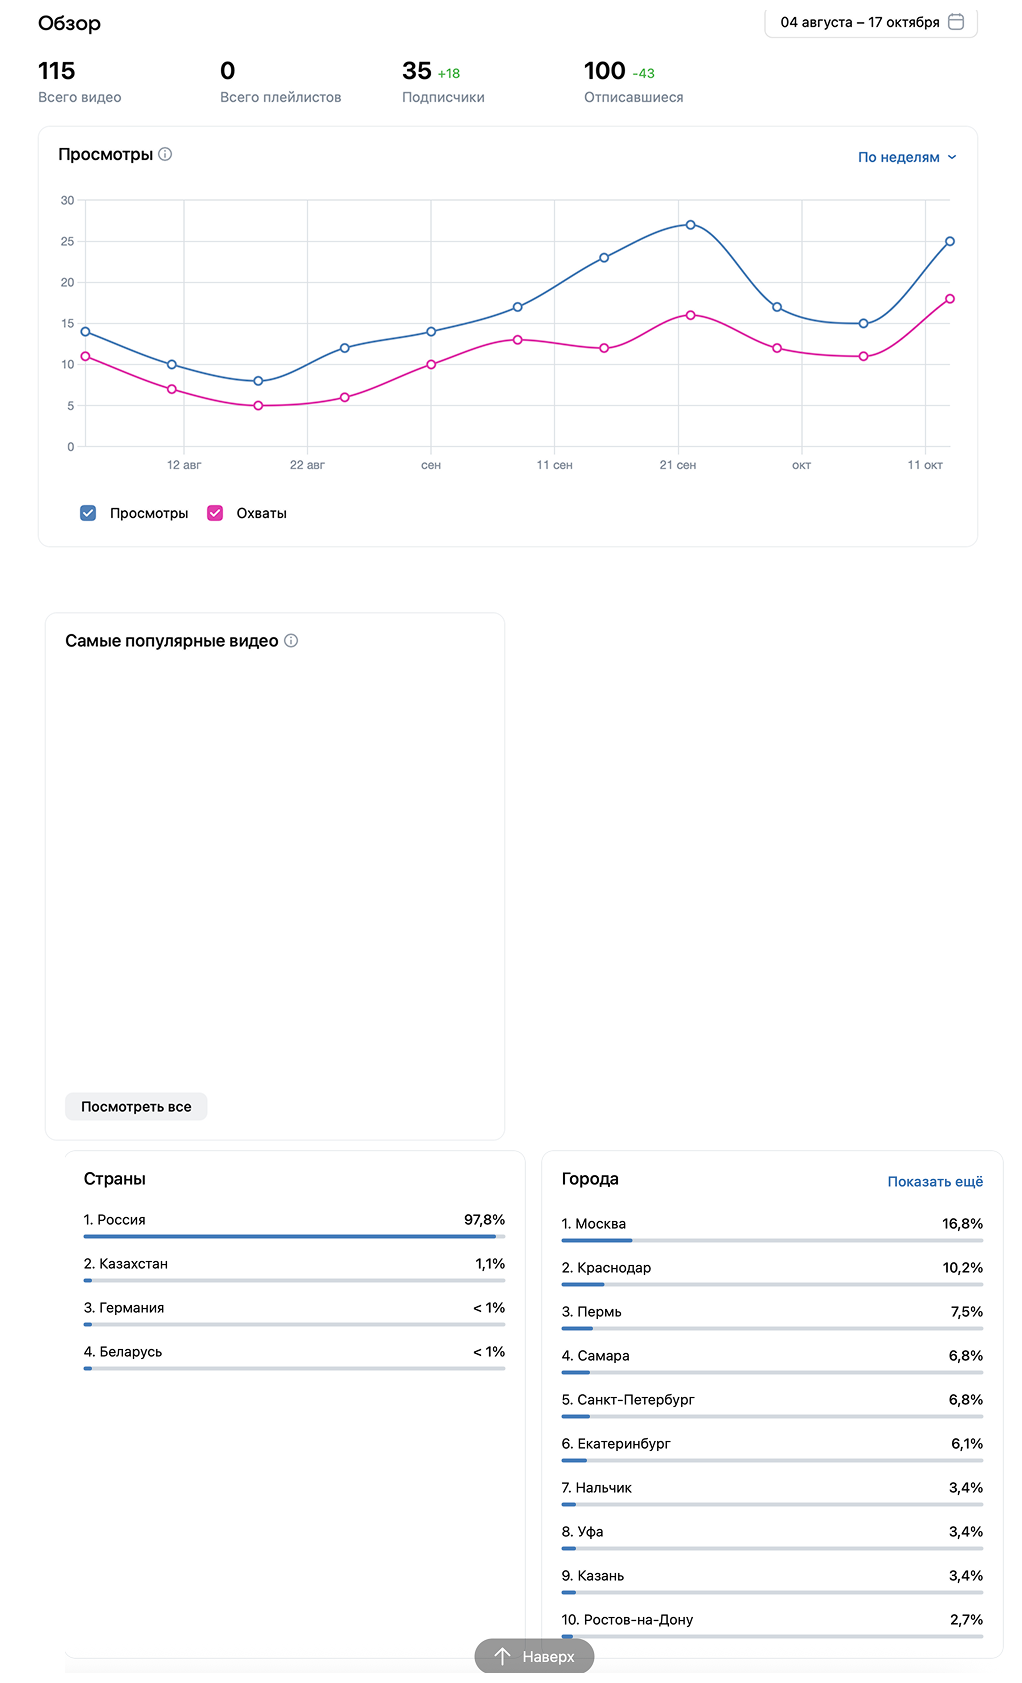The height and width of the screenshot is (1683, 1022).
Task: Click the Наверх scroll-to-top button
Action: point(534,1656)
